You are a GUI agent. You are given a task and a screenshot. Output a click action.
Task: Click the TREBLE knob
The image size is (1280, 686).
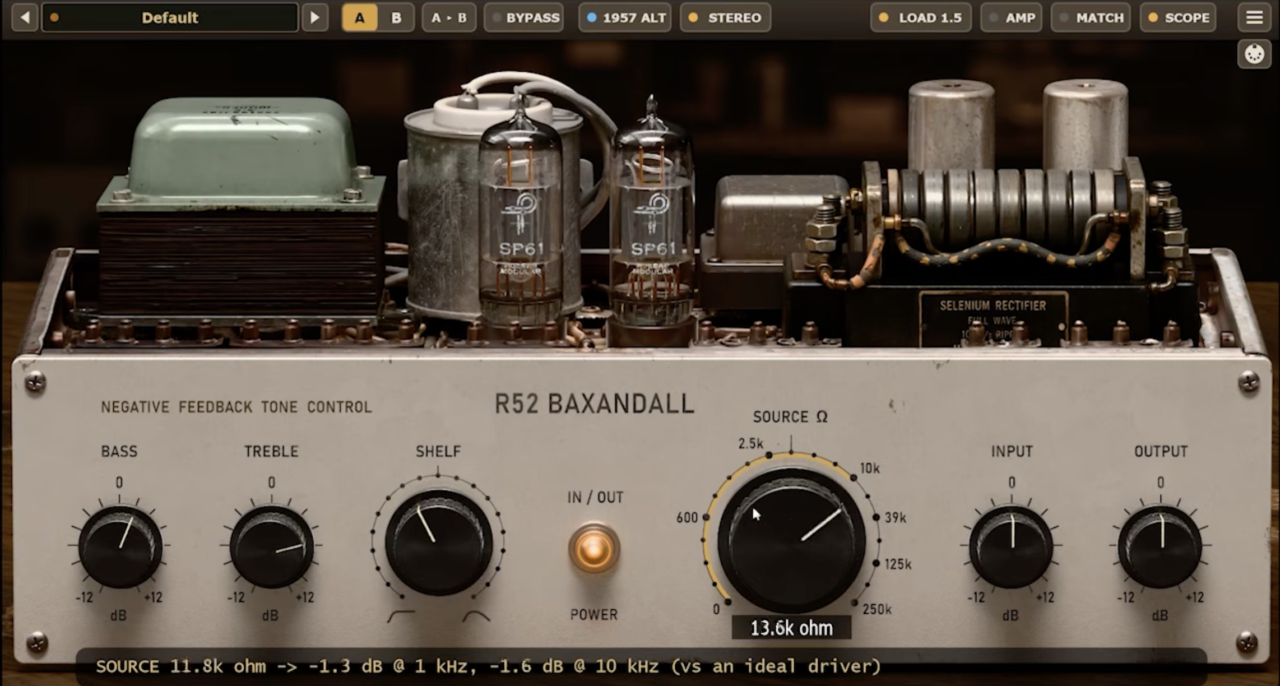(271, 547)
